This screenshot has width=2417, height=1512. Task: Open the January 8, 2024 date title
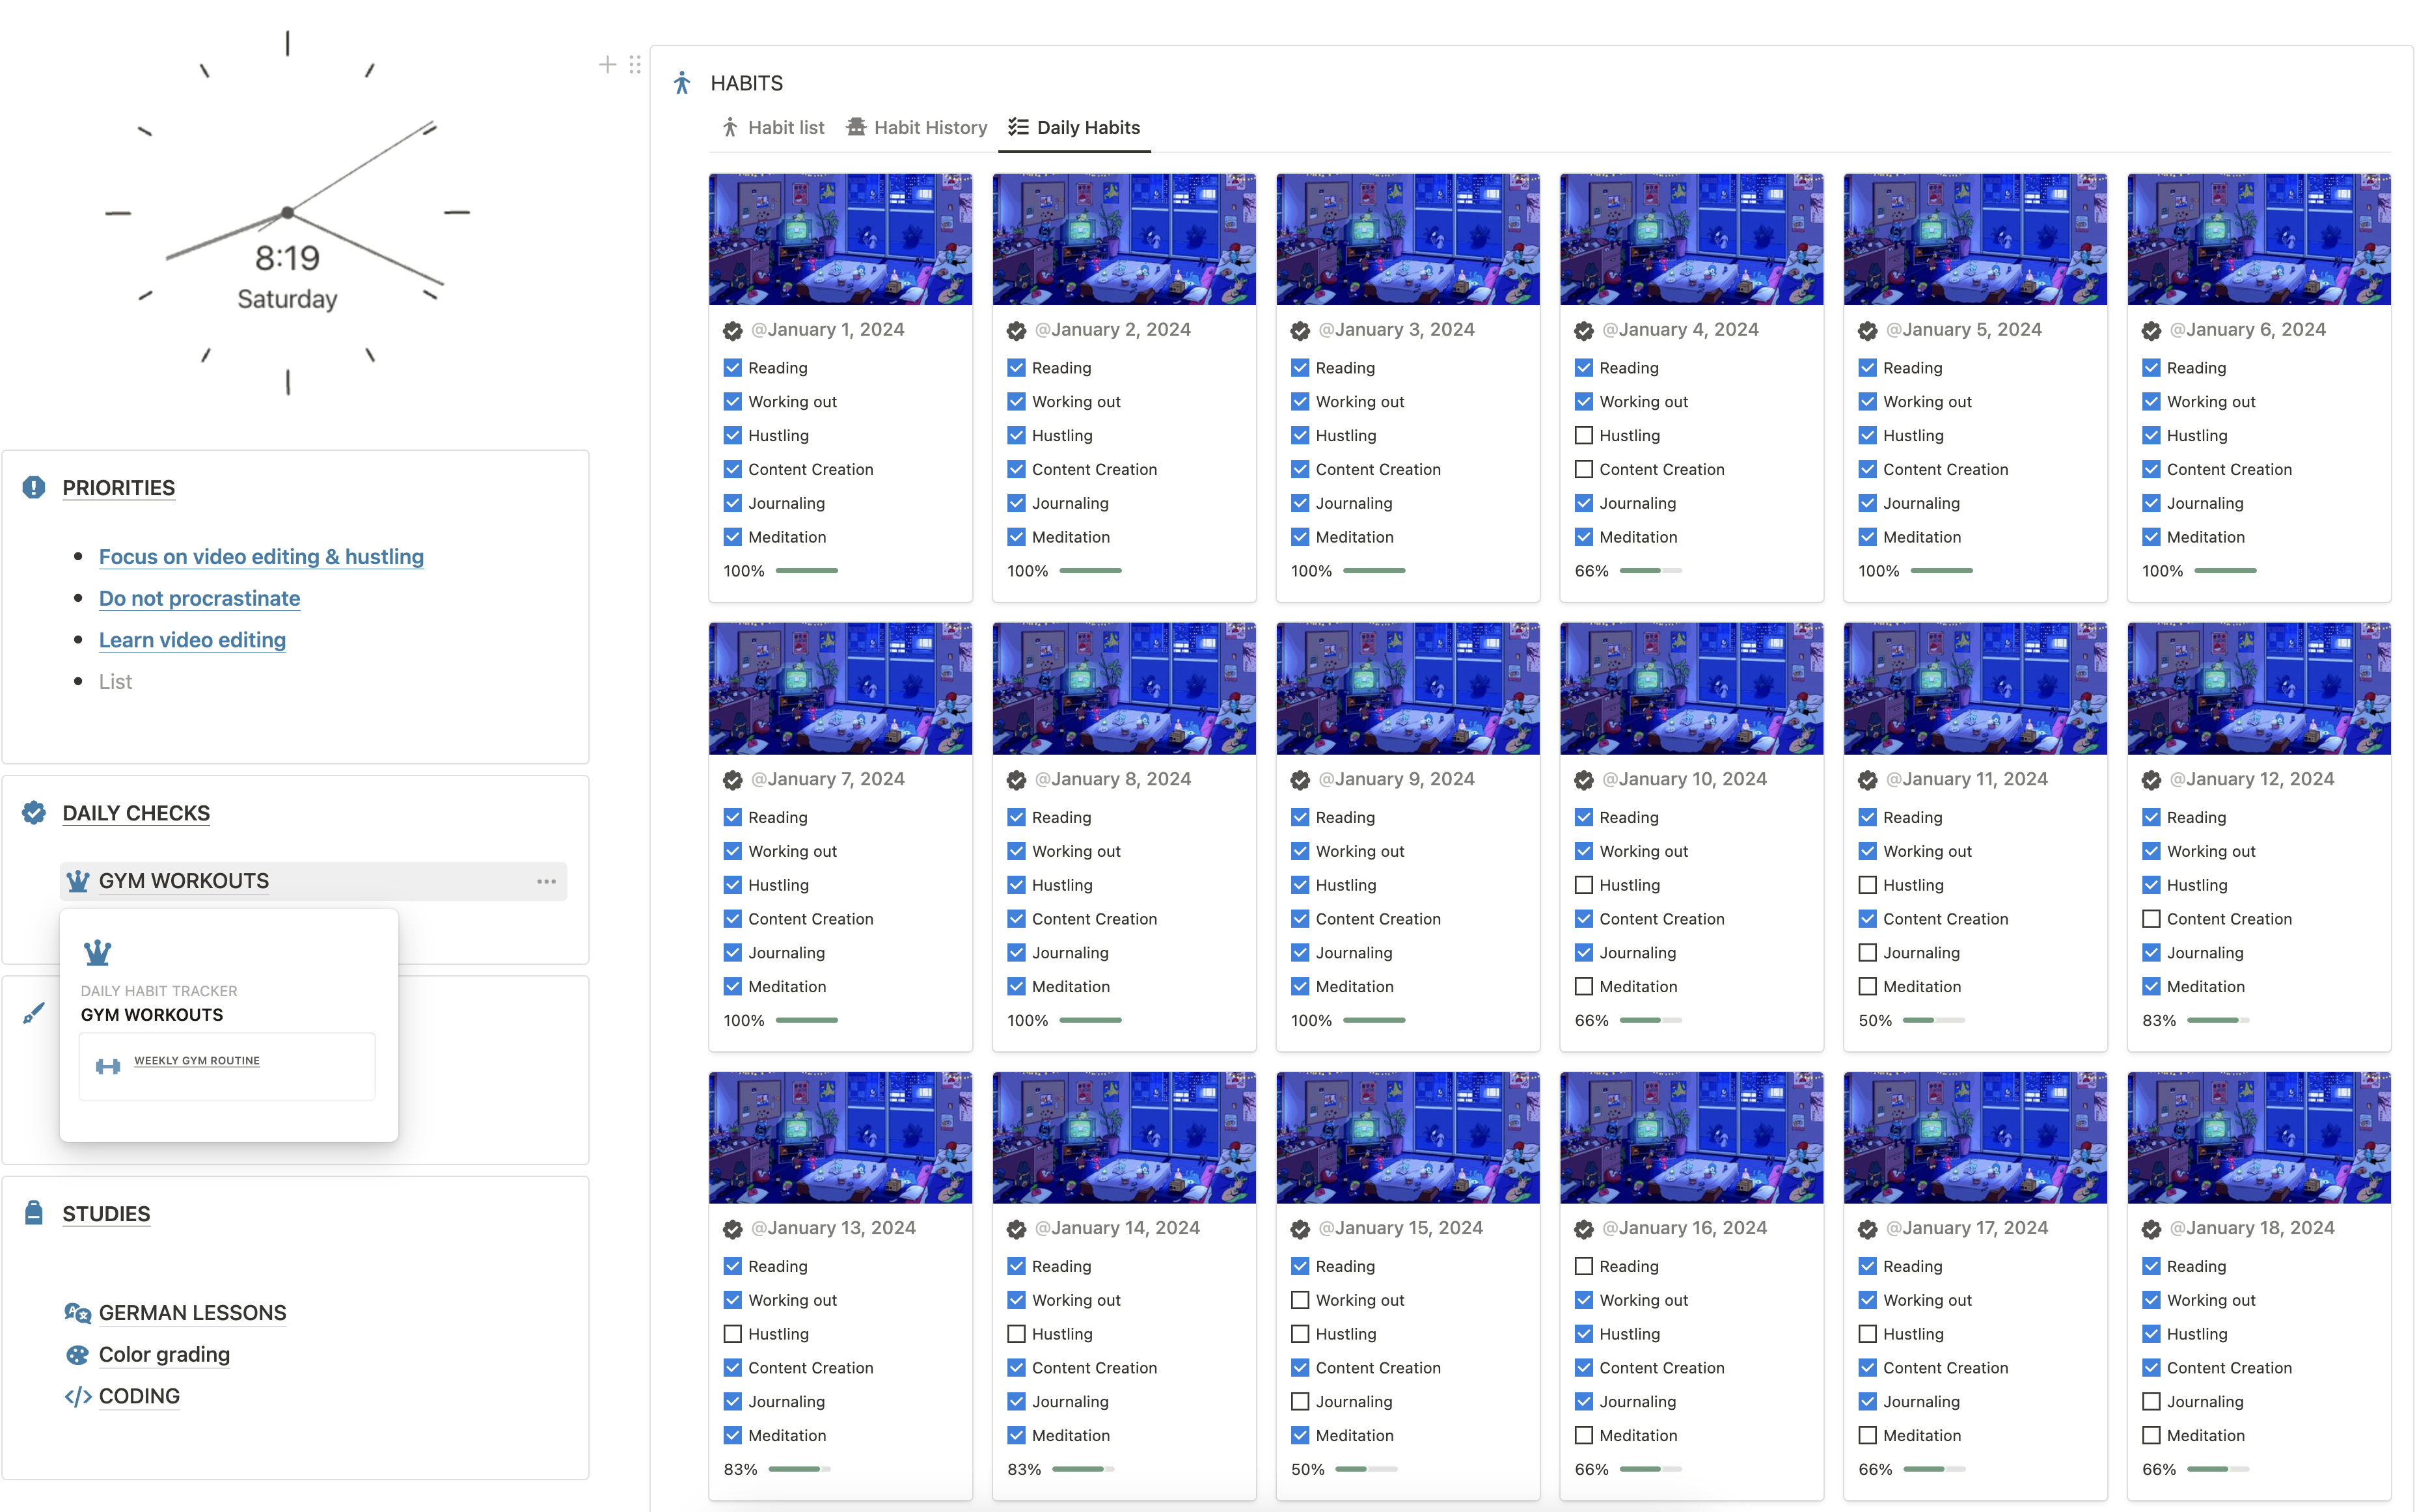click(x=1112, y=780)
